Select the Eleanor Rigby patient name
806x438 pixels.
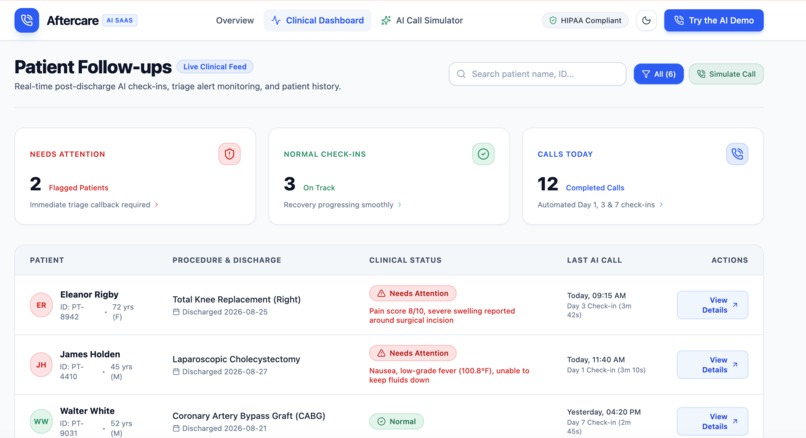(89, 295)
